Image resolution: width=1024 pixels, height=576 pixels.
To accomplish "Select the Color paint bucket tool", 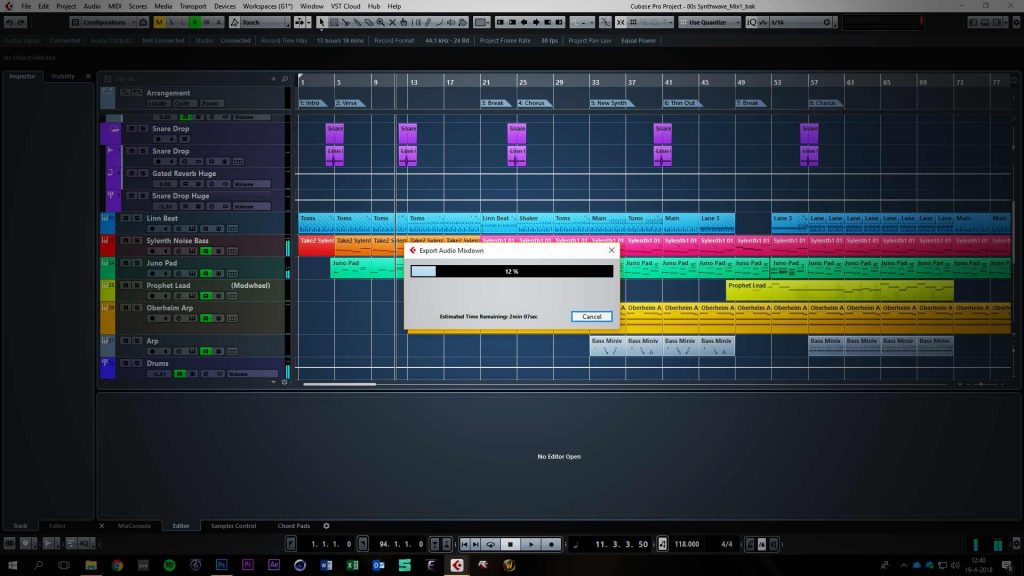I will [x=462, y=22].
